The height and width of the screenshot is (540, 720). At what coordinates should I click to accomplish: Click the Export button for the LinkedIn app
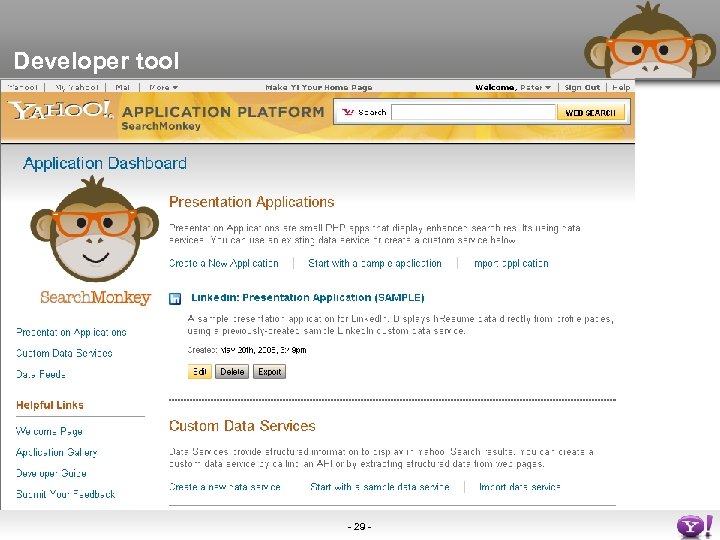pyautogui.click(x=270, y=371)
